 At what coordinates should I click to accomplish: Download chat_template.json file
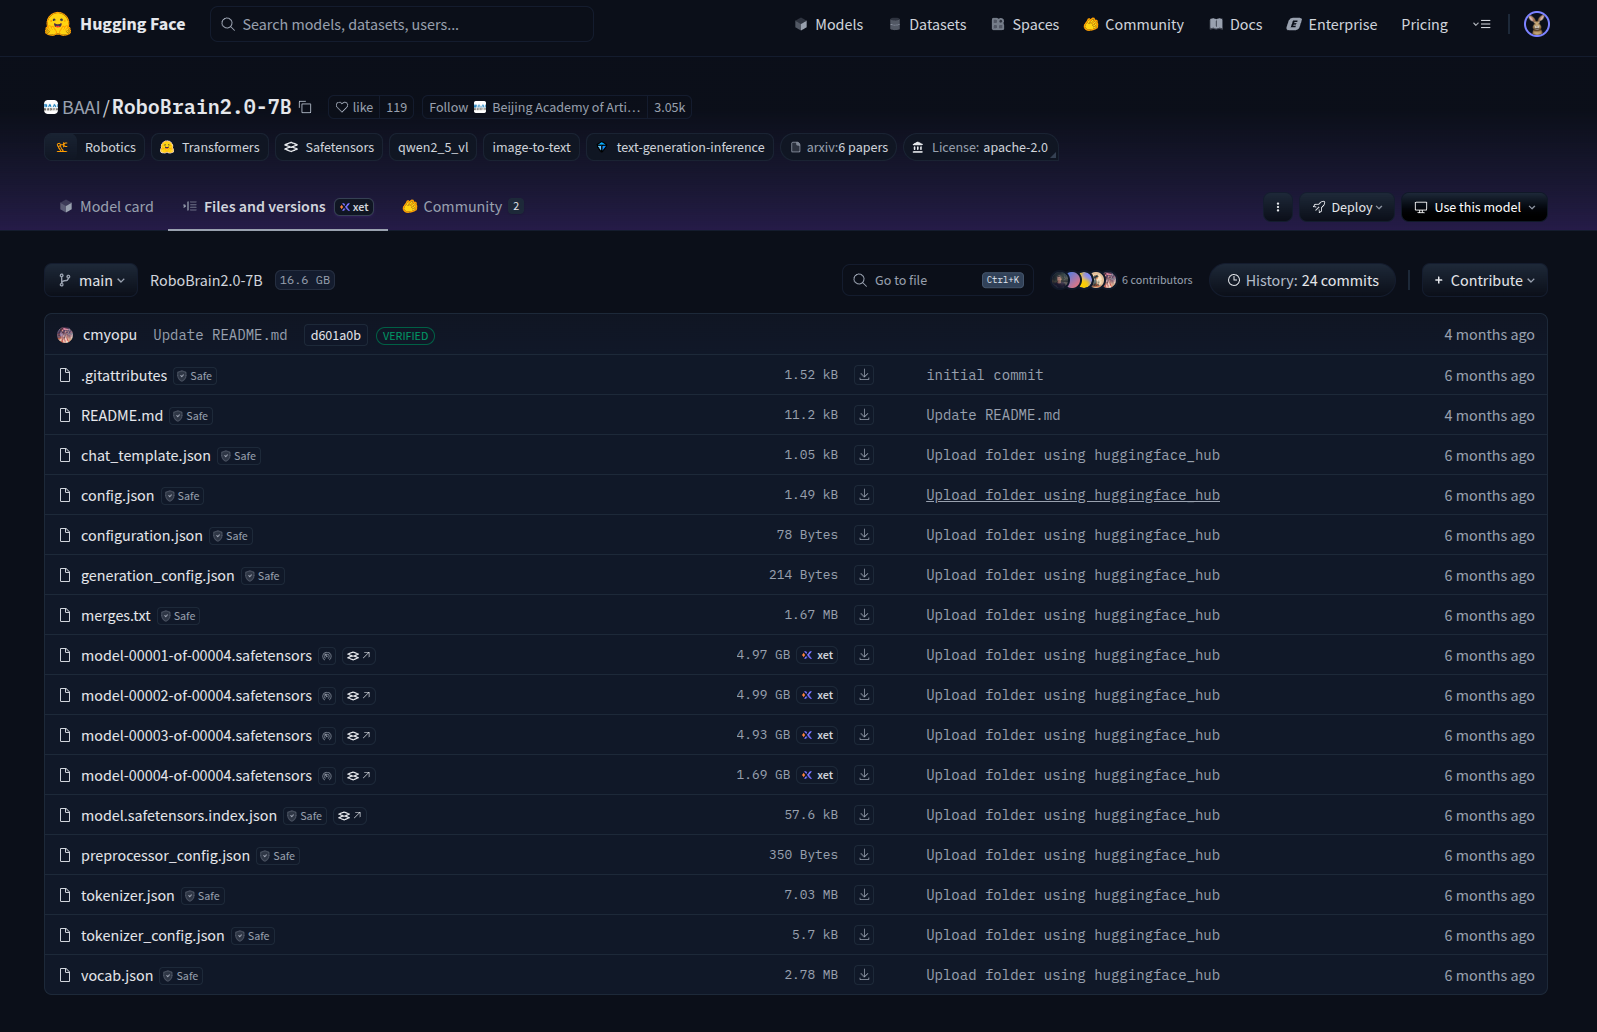tap(864, 455)
